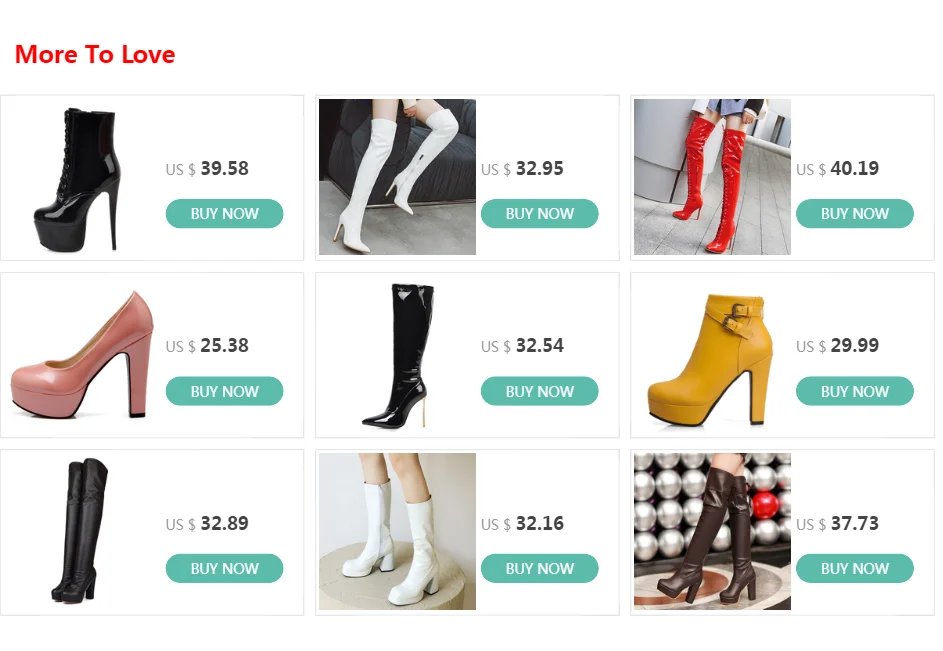Click BUY NOW for the $40.19 red boots
Viewport: 943px width, 651px height.
click(855, 214)
